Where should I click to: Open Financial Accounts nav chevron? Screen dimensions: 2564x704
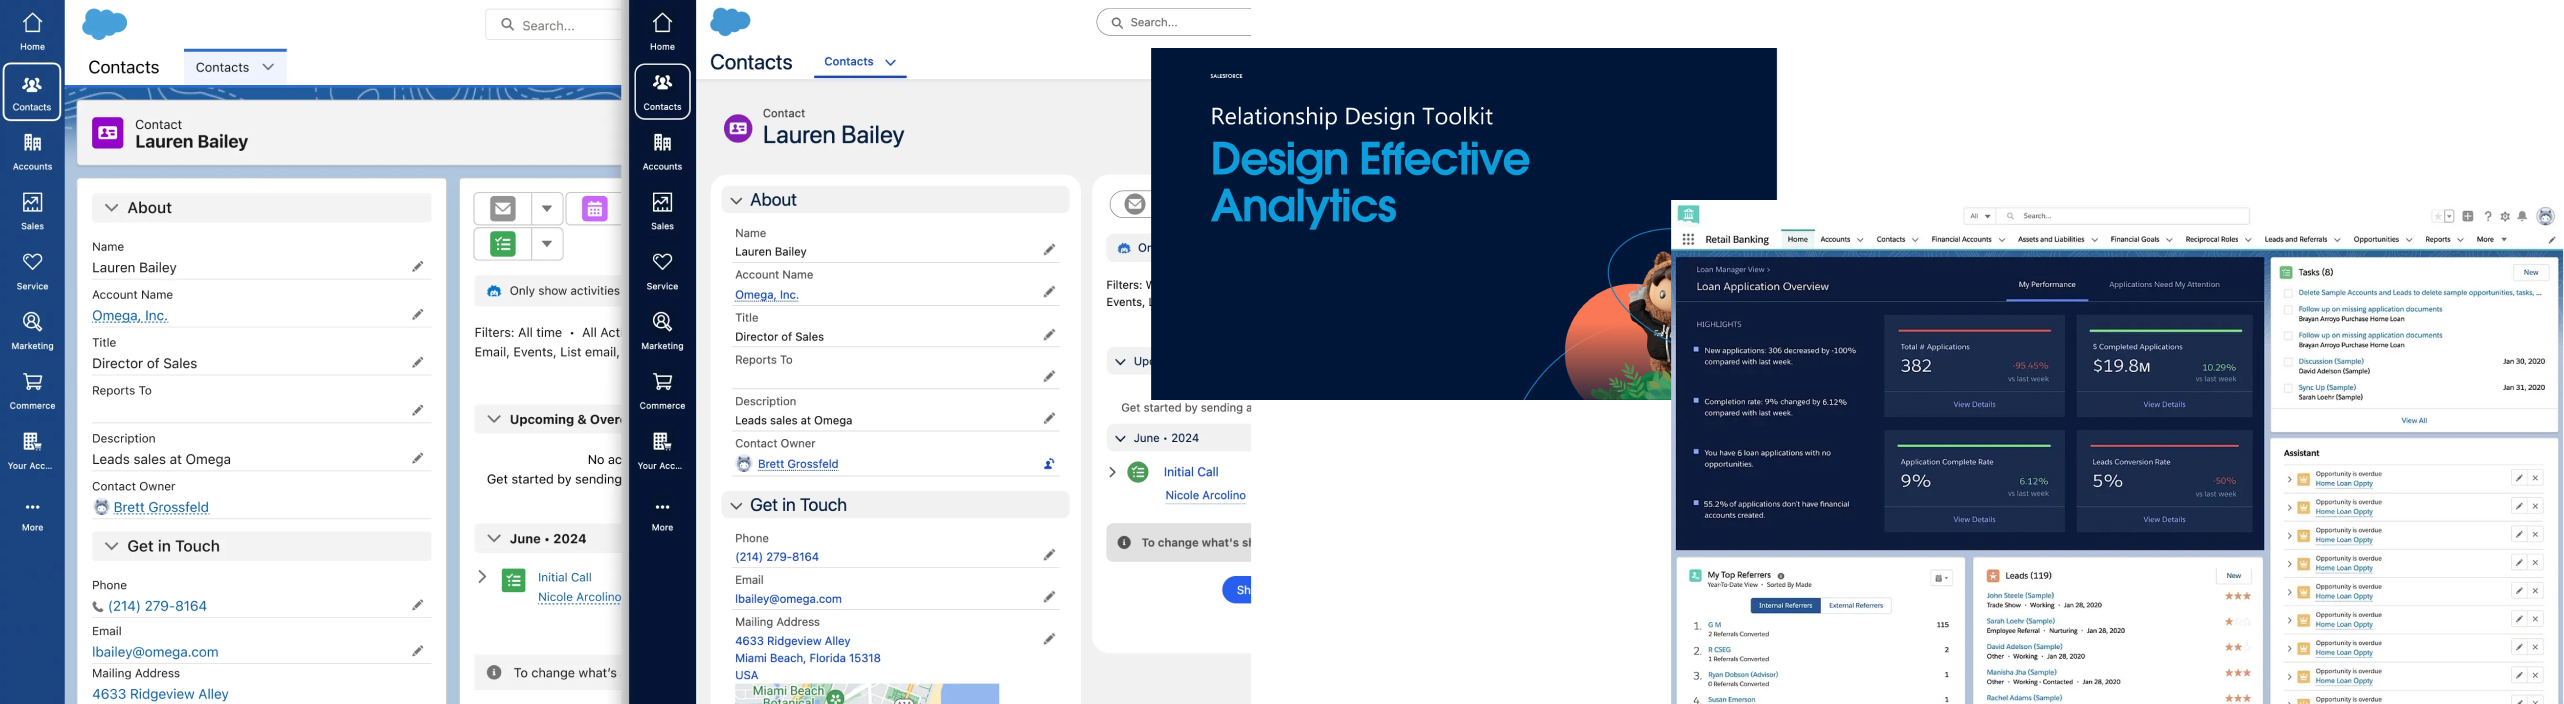point(2002,240)
